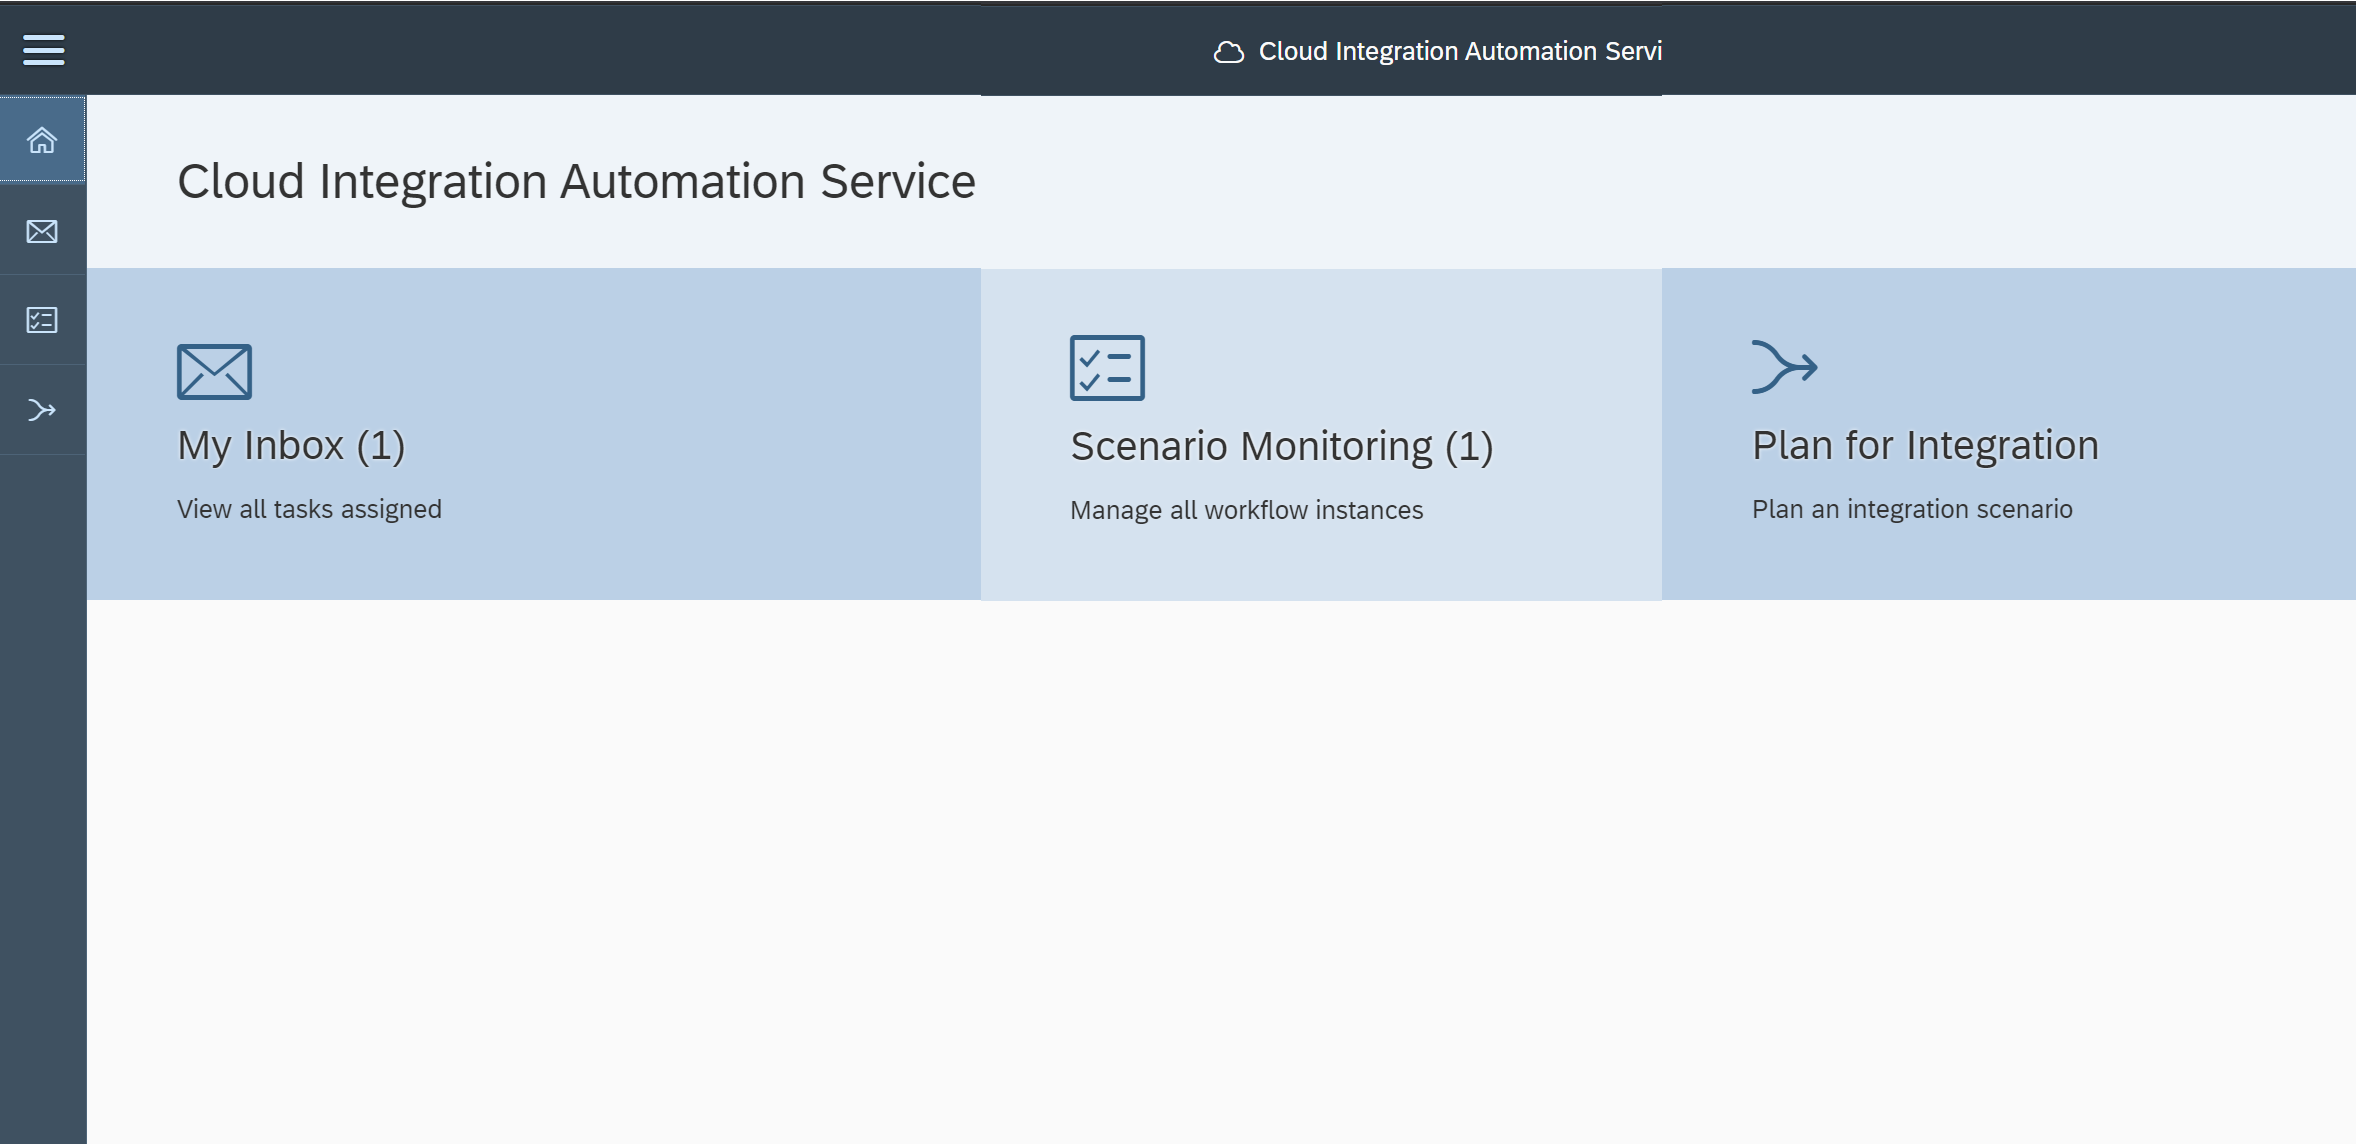Click the 'Plan an integration scenario' text

1912,509
